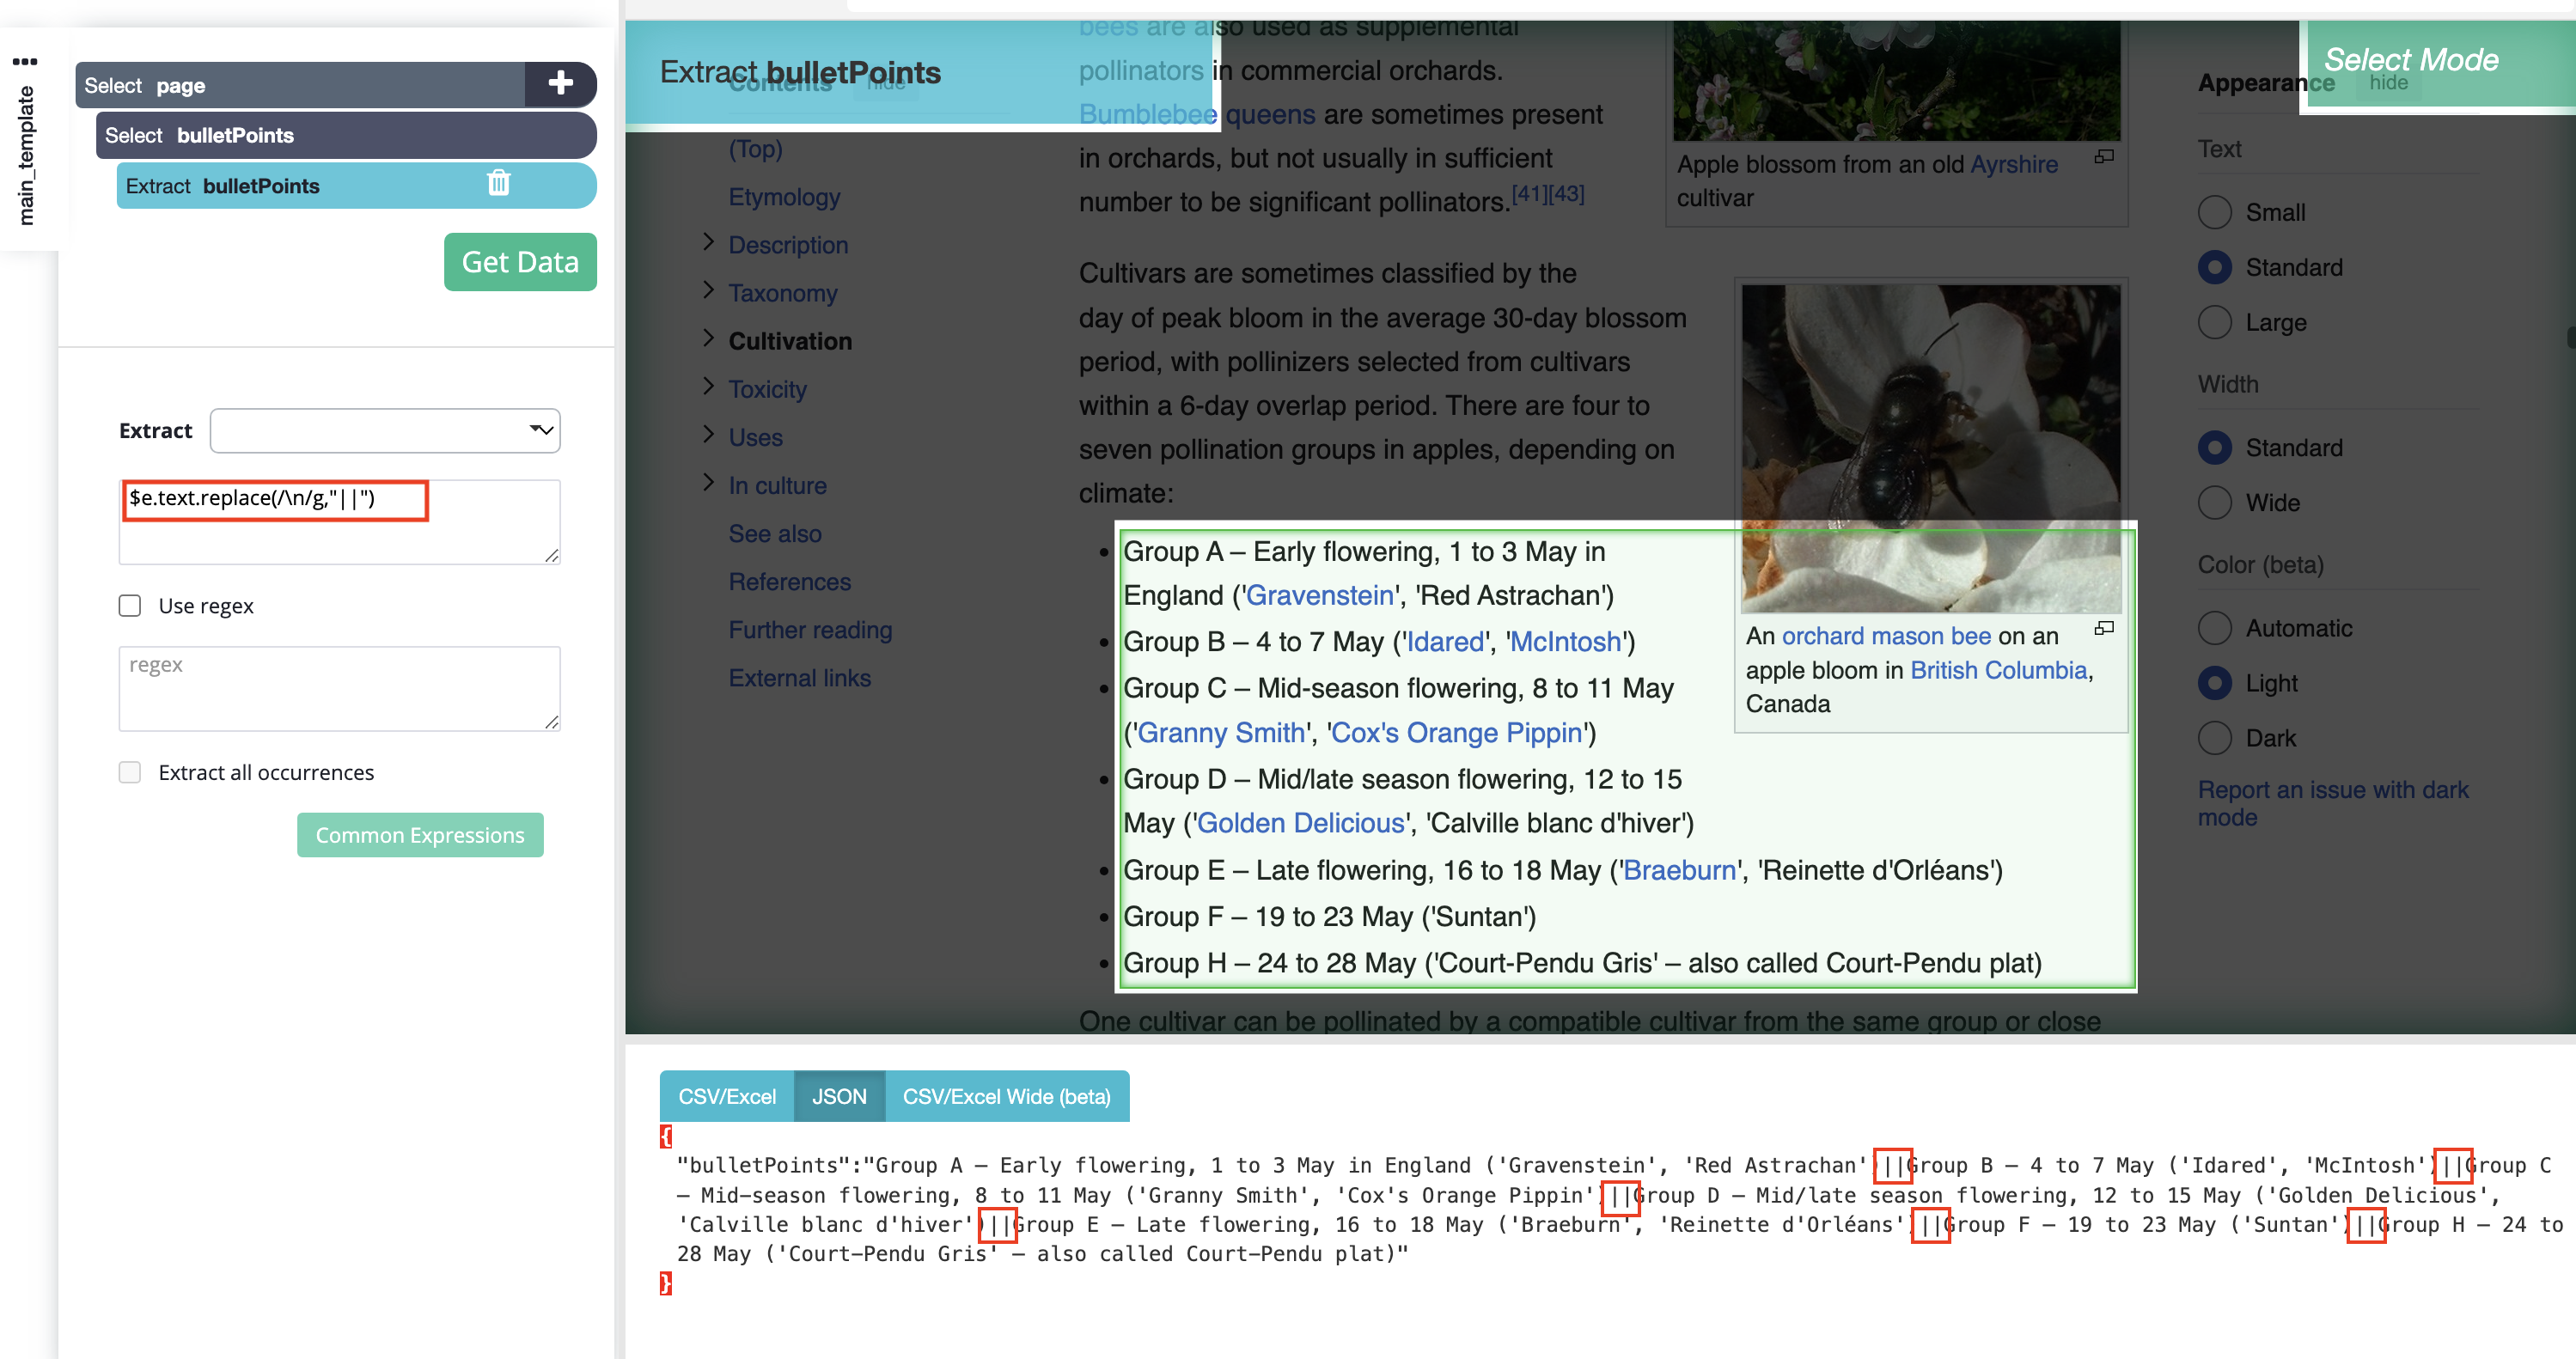
Task: Select Small text size radio button
Action: click(x=2215, y=212)
